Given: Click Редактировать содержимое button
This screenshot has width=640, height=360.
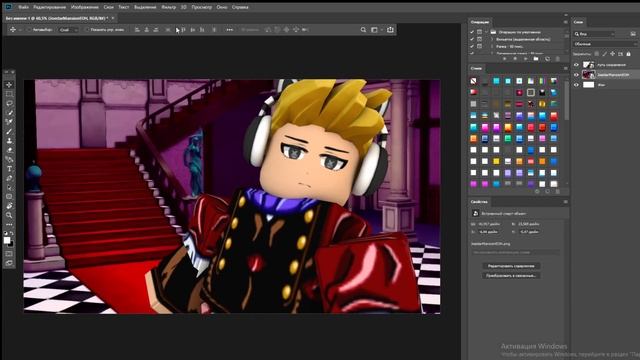Looking at the screenshot, I should point(511,266).
